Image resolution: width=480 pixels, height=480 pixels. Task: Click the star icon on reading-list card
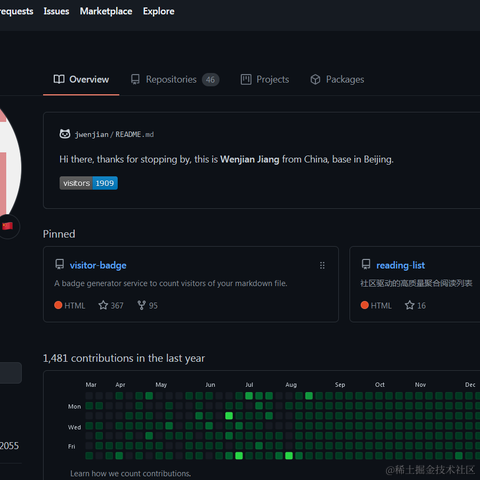point(409,305)
